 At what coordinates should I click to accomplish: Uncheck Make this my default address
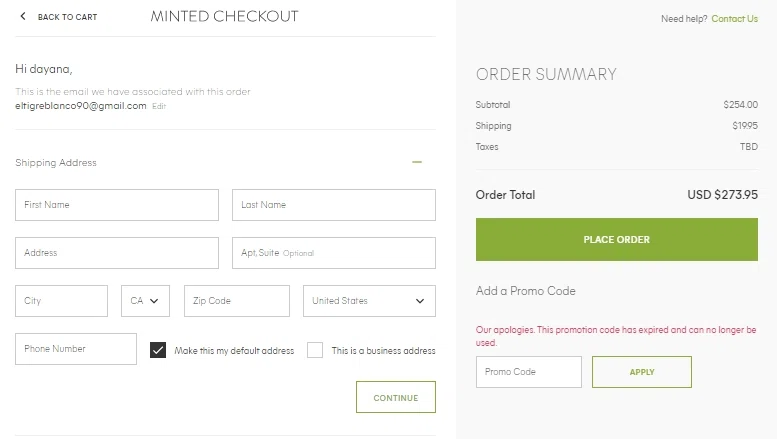(158, 350)
